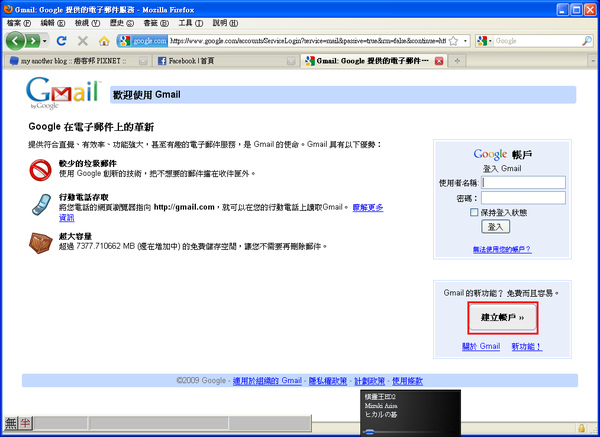Image resolution: width=600 pixels, height=437 pixels.
Task: Click the search magnifier icon
Action: click(x=587, y=41)
